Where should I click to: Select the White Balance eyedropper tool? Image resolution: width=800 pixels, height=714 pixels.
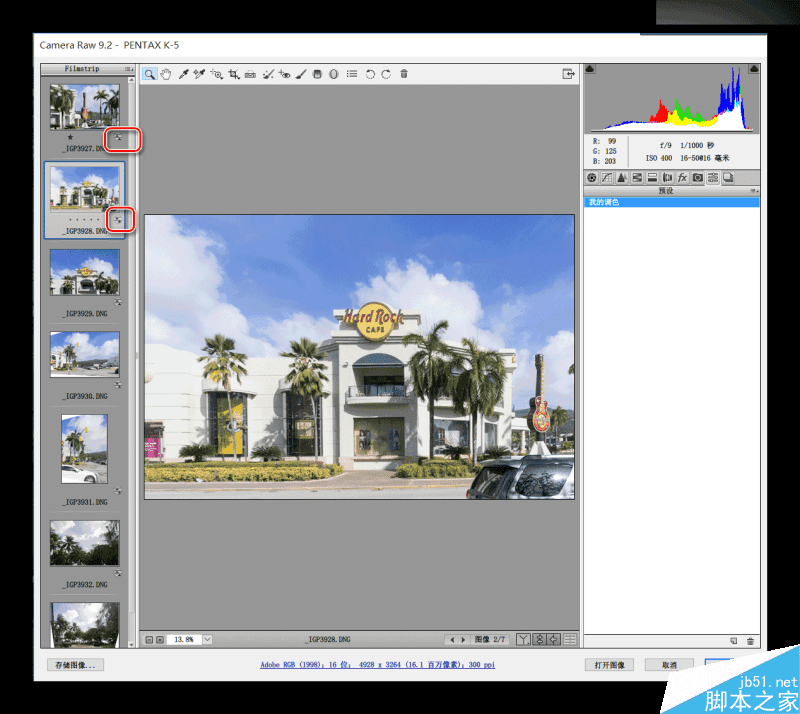tap(183, 75)
